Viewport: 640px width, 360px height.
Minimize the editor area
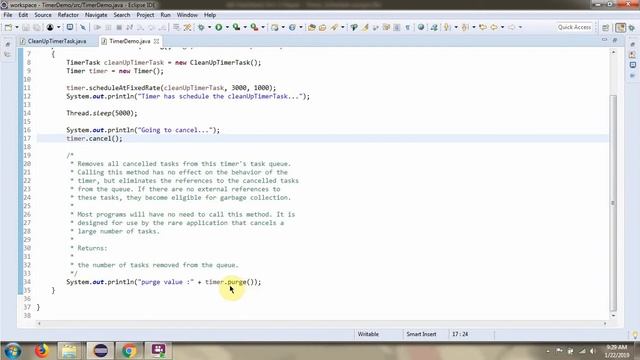pyautogui.click(x=604, y=40)
